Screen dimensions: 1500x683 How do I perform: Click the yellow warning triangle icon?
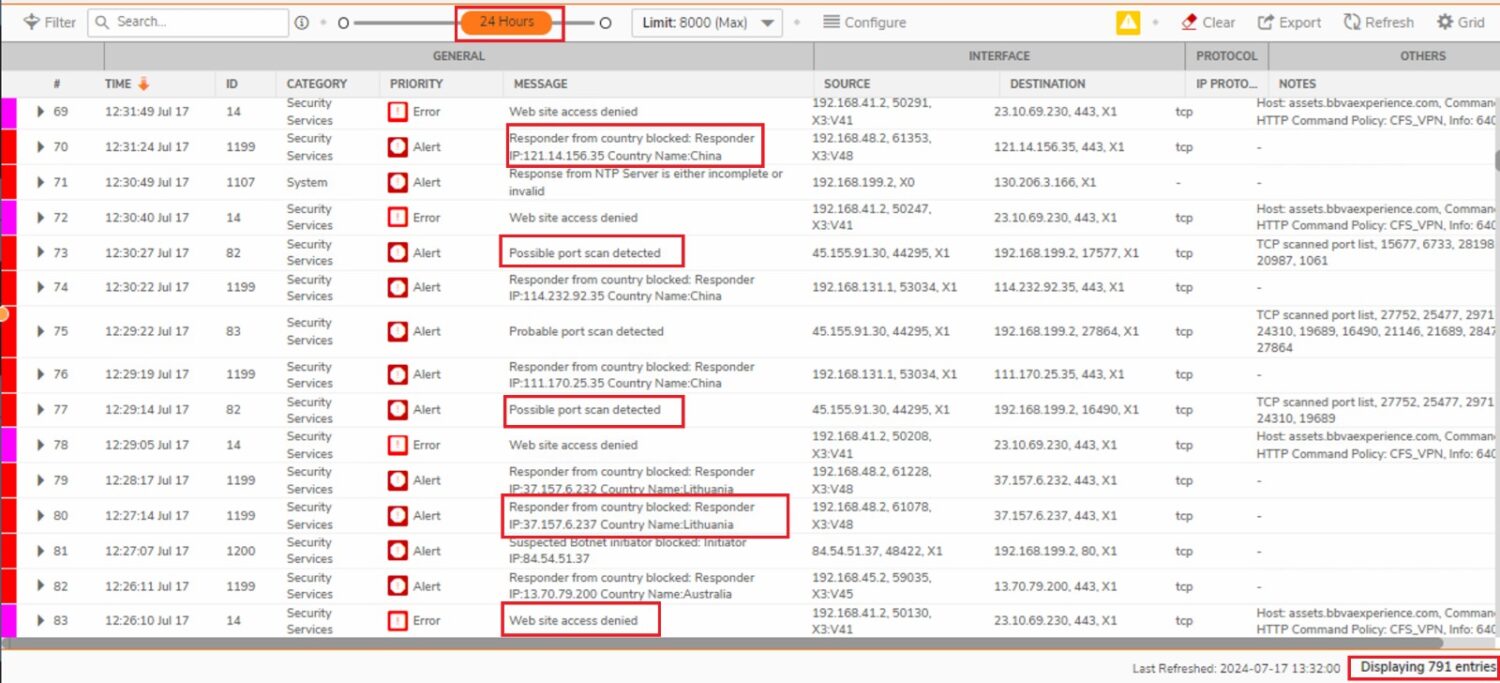(x=1128, y=22)
